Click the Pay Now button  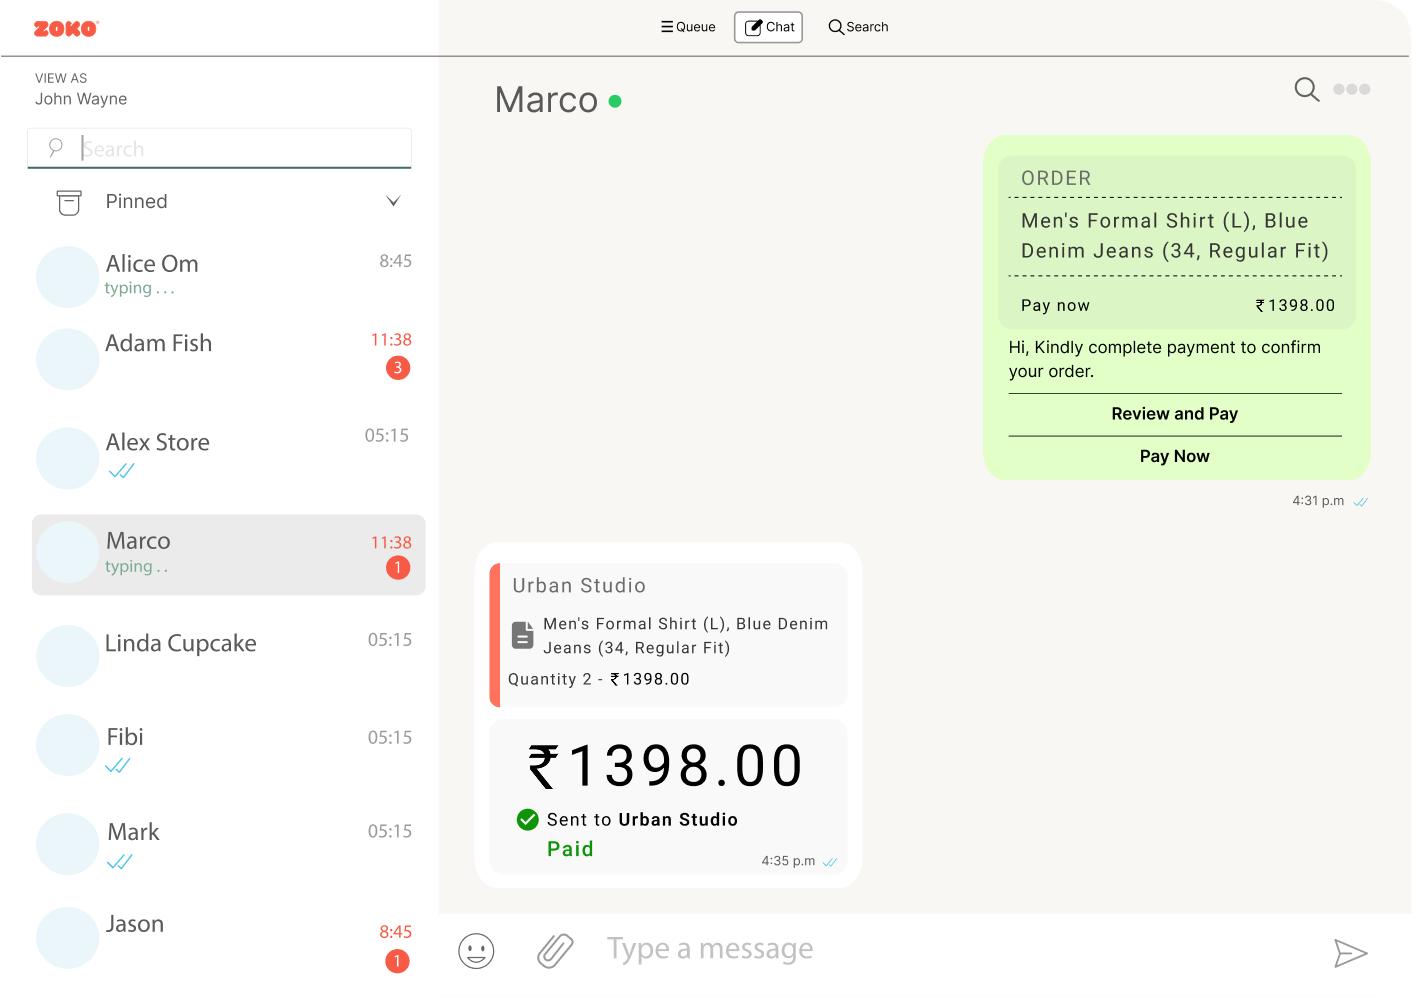pyautogui.click(x=1175, y=456)
